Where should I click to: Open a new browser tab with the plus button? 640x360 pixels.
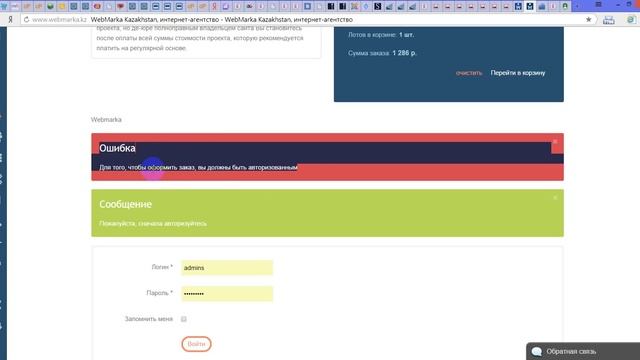click(x=577, y=6)
